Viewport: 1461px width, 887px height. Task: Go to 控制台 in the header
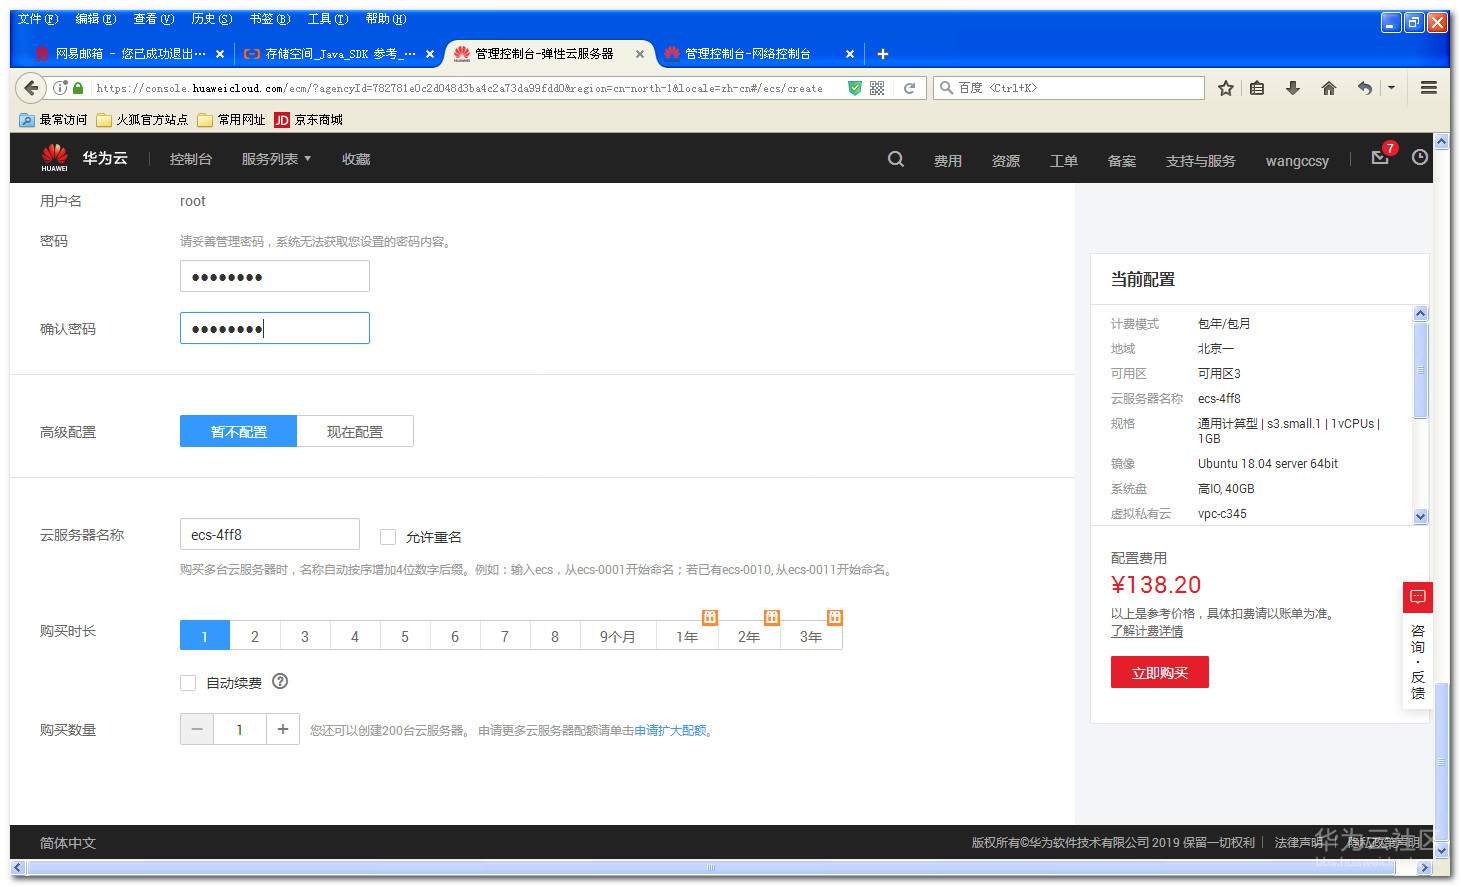[190, 159]
